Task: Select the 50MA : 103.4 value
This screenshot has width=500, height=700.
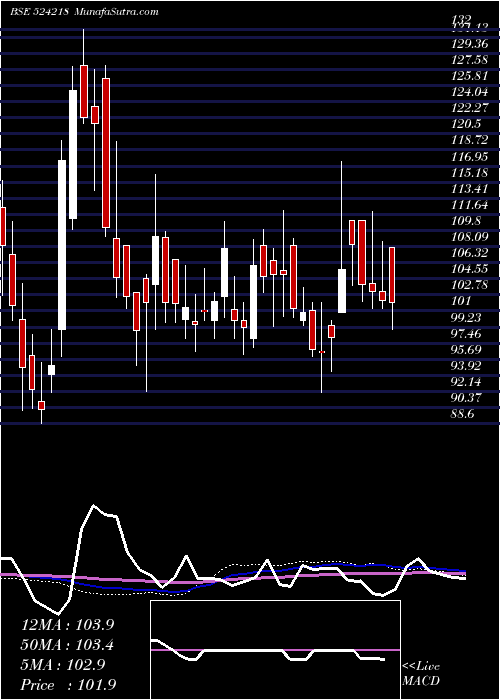Action: 67,645
